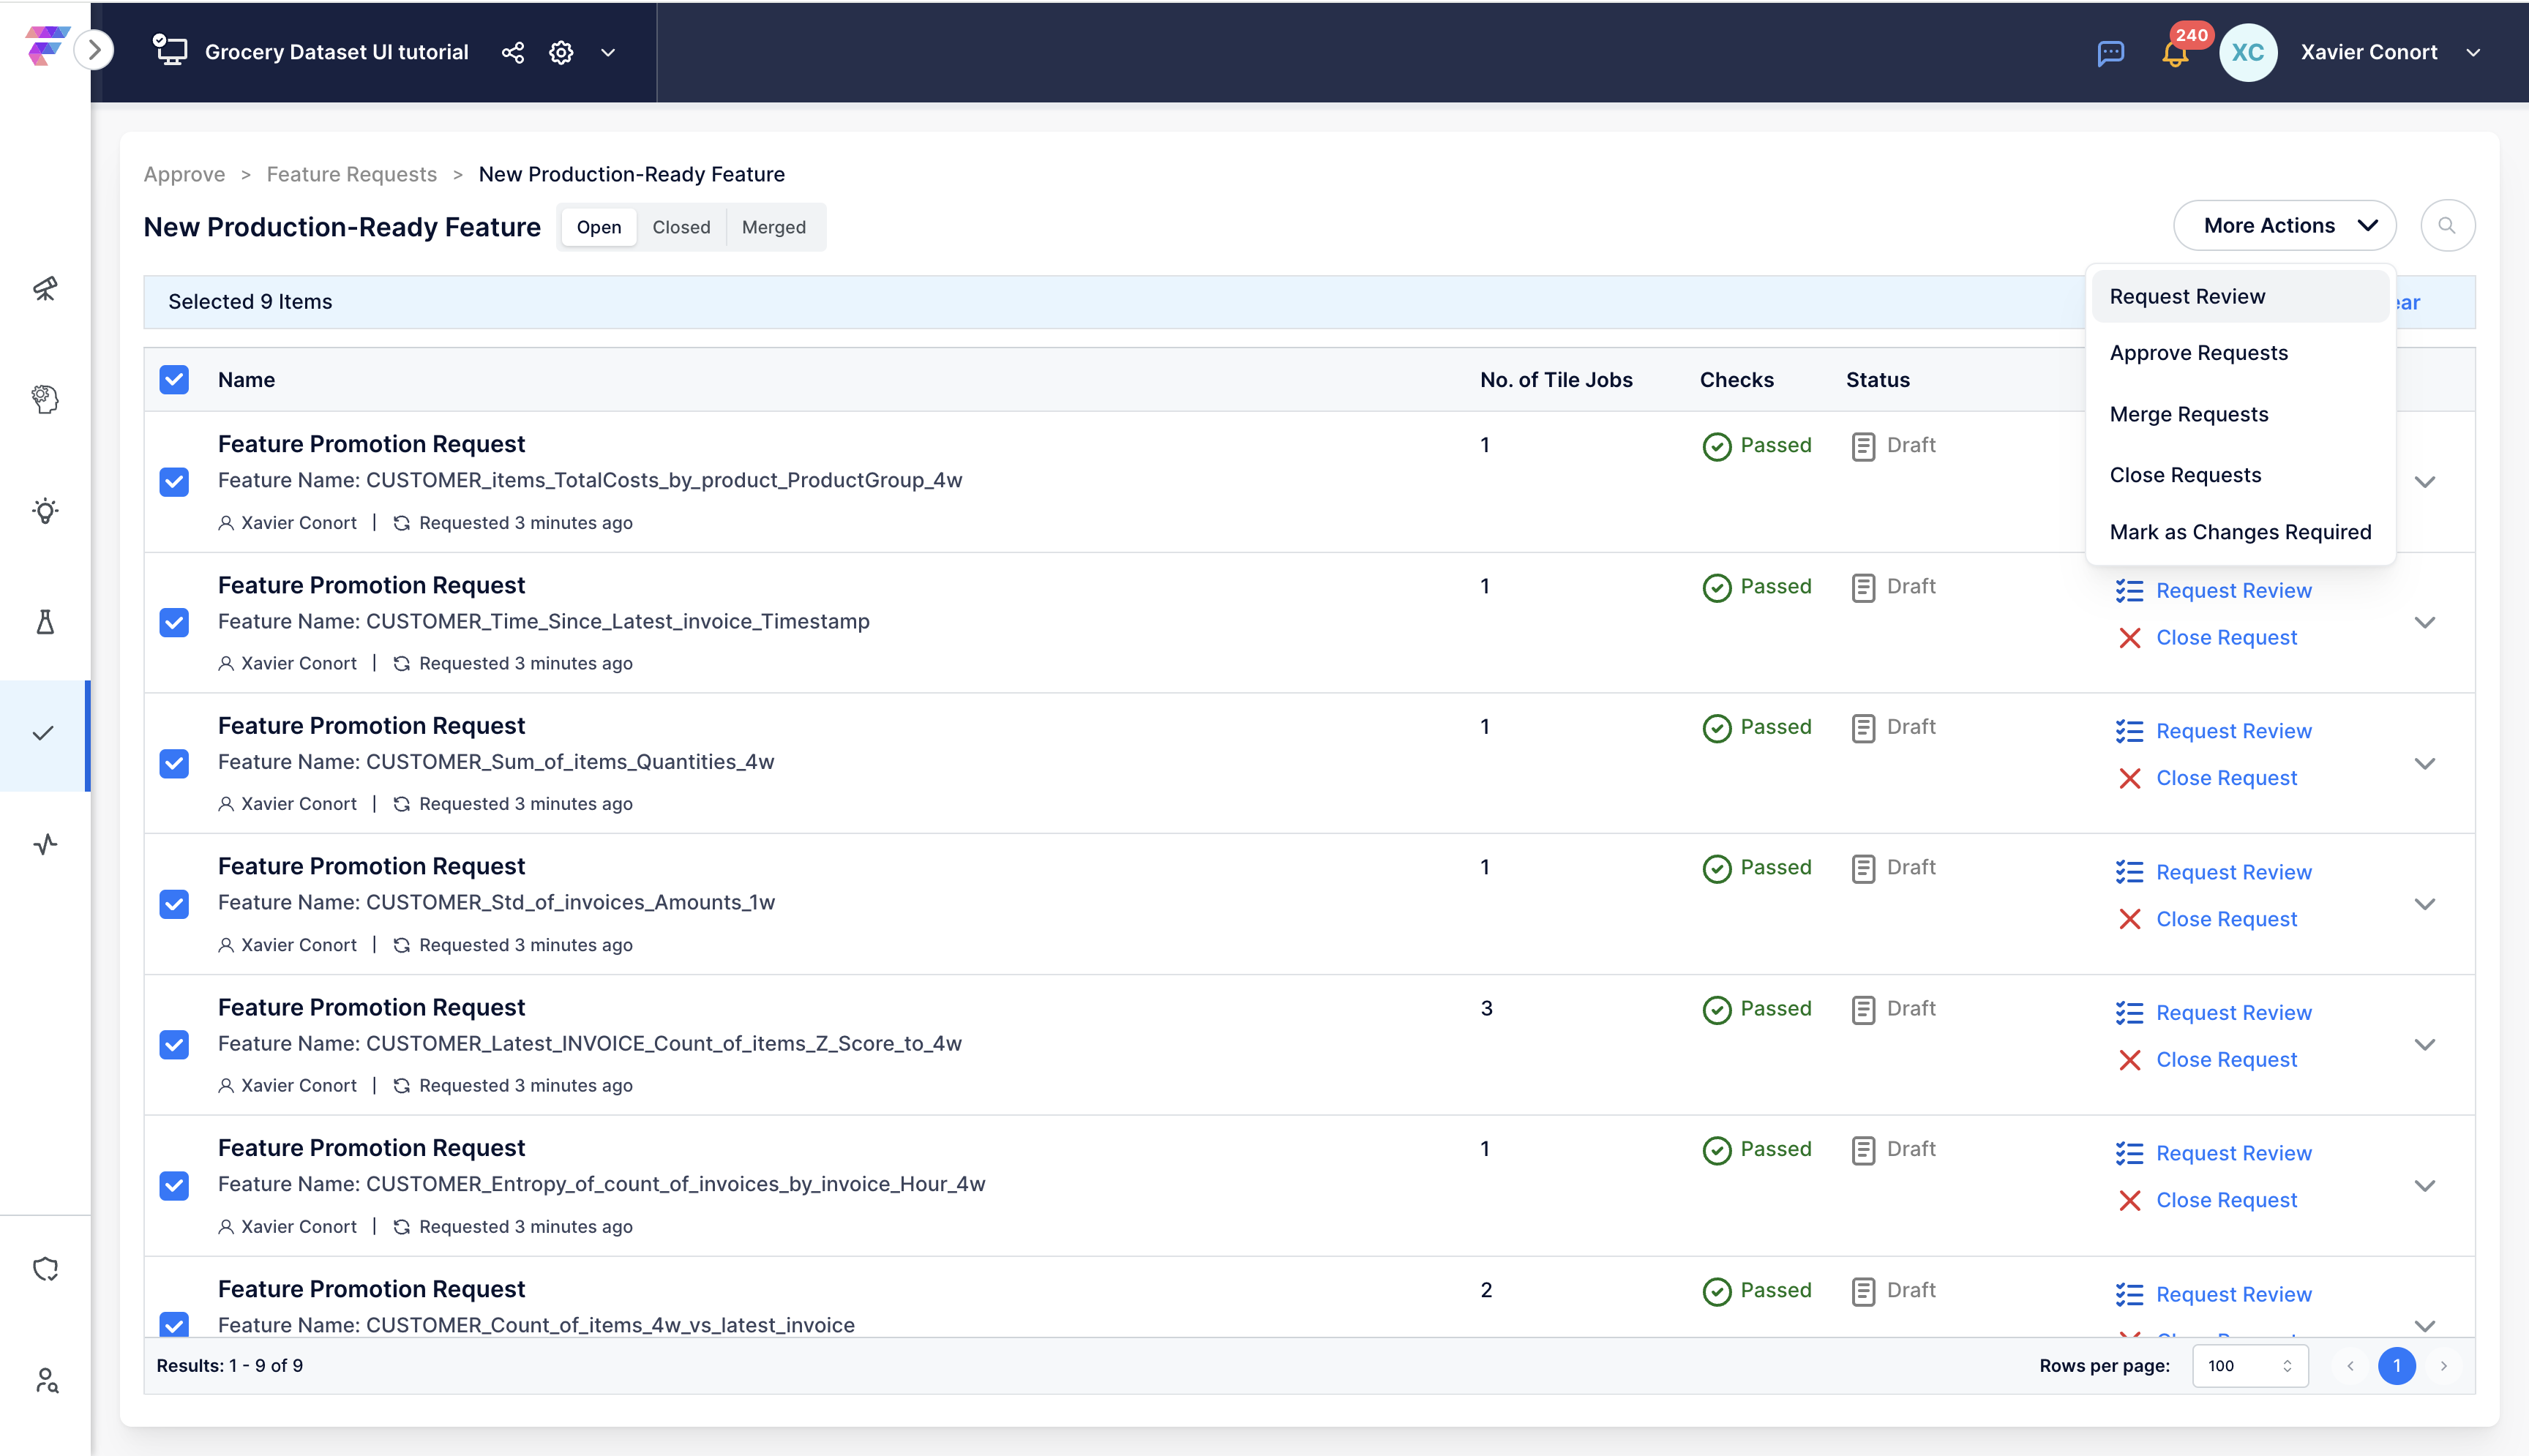Image resolution: width=2529 pixels, height=1456 pixels.
Task: Expand CUSTOMER_items_TotalCosts row details chevron
Action: click(x=2424, y=482)
